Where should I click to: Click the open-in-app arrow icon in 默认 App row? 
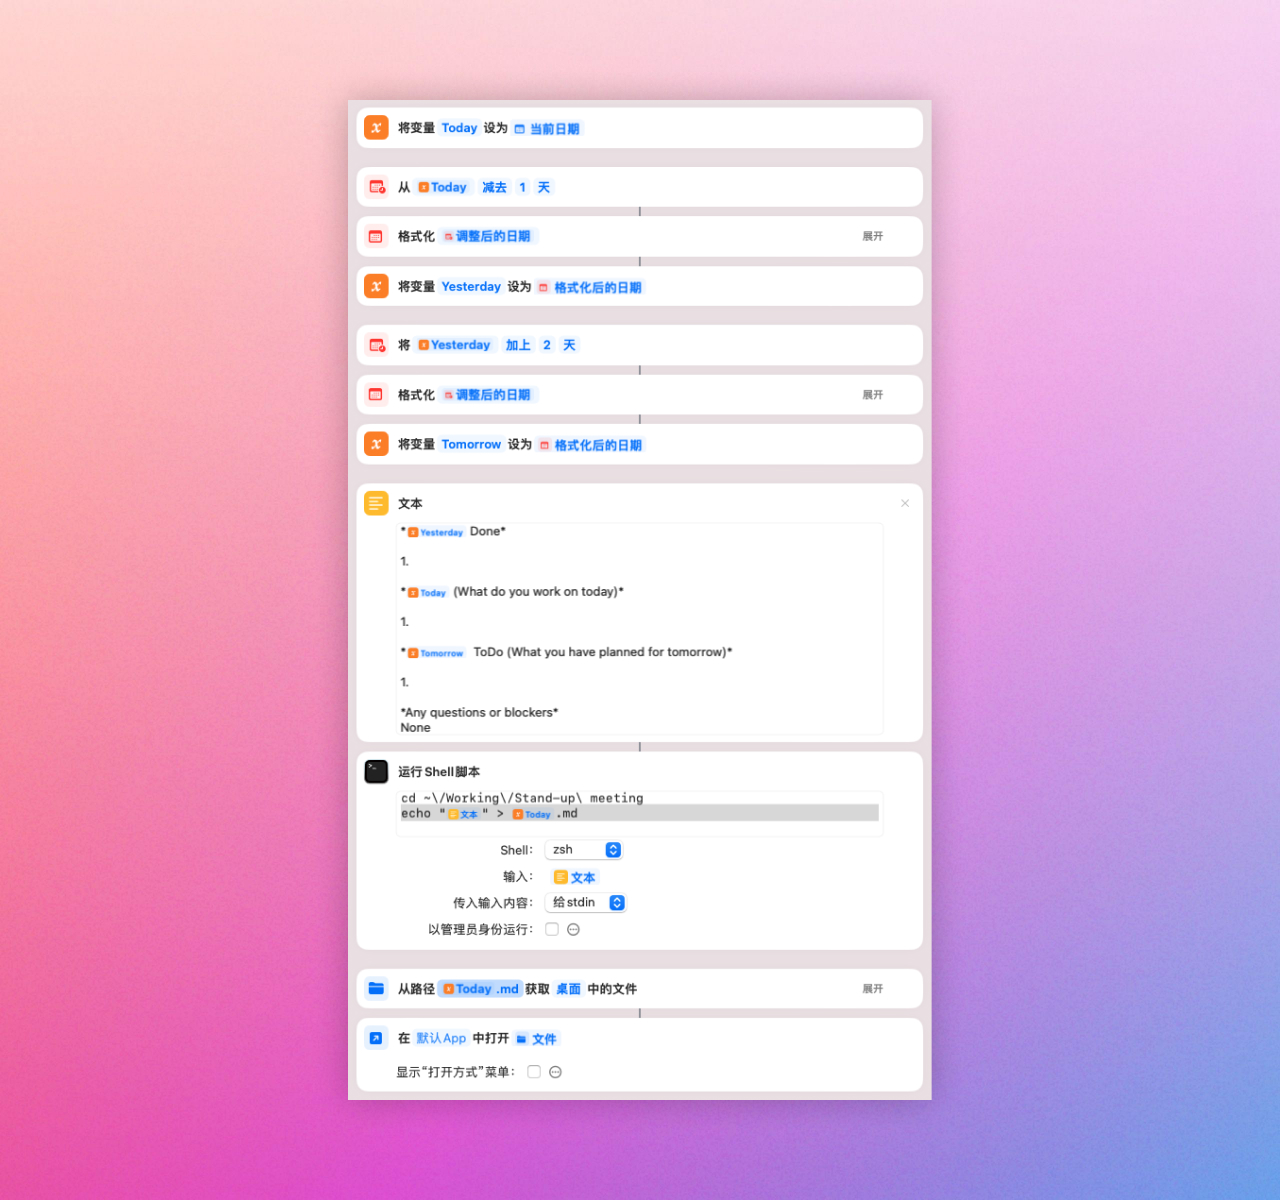tap(376, 1038)
